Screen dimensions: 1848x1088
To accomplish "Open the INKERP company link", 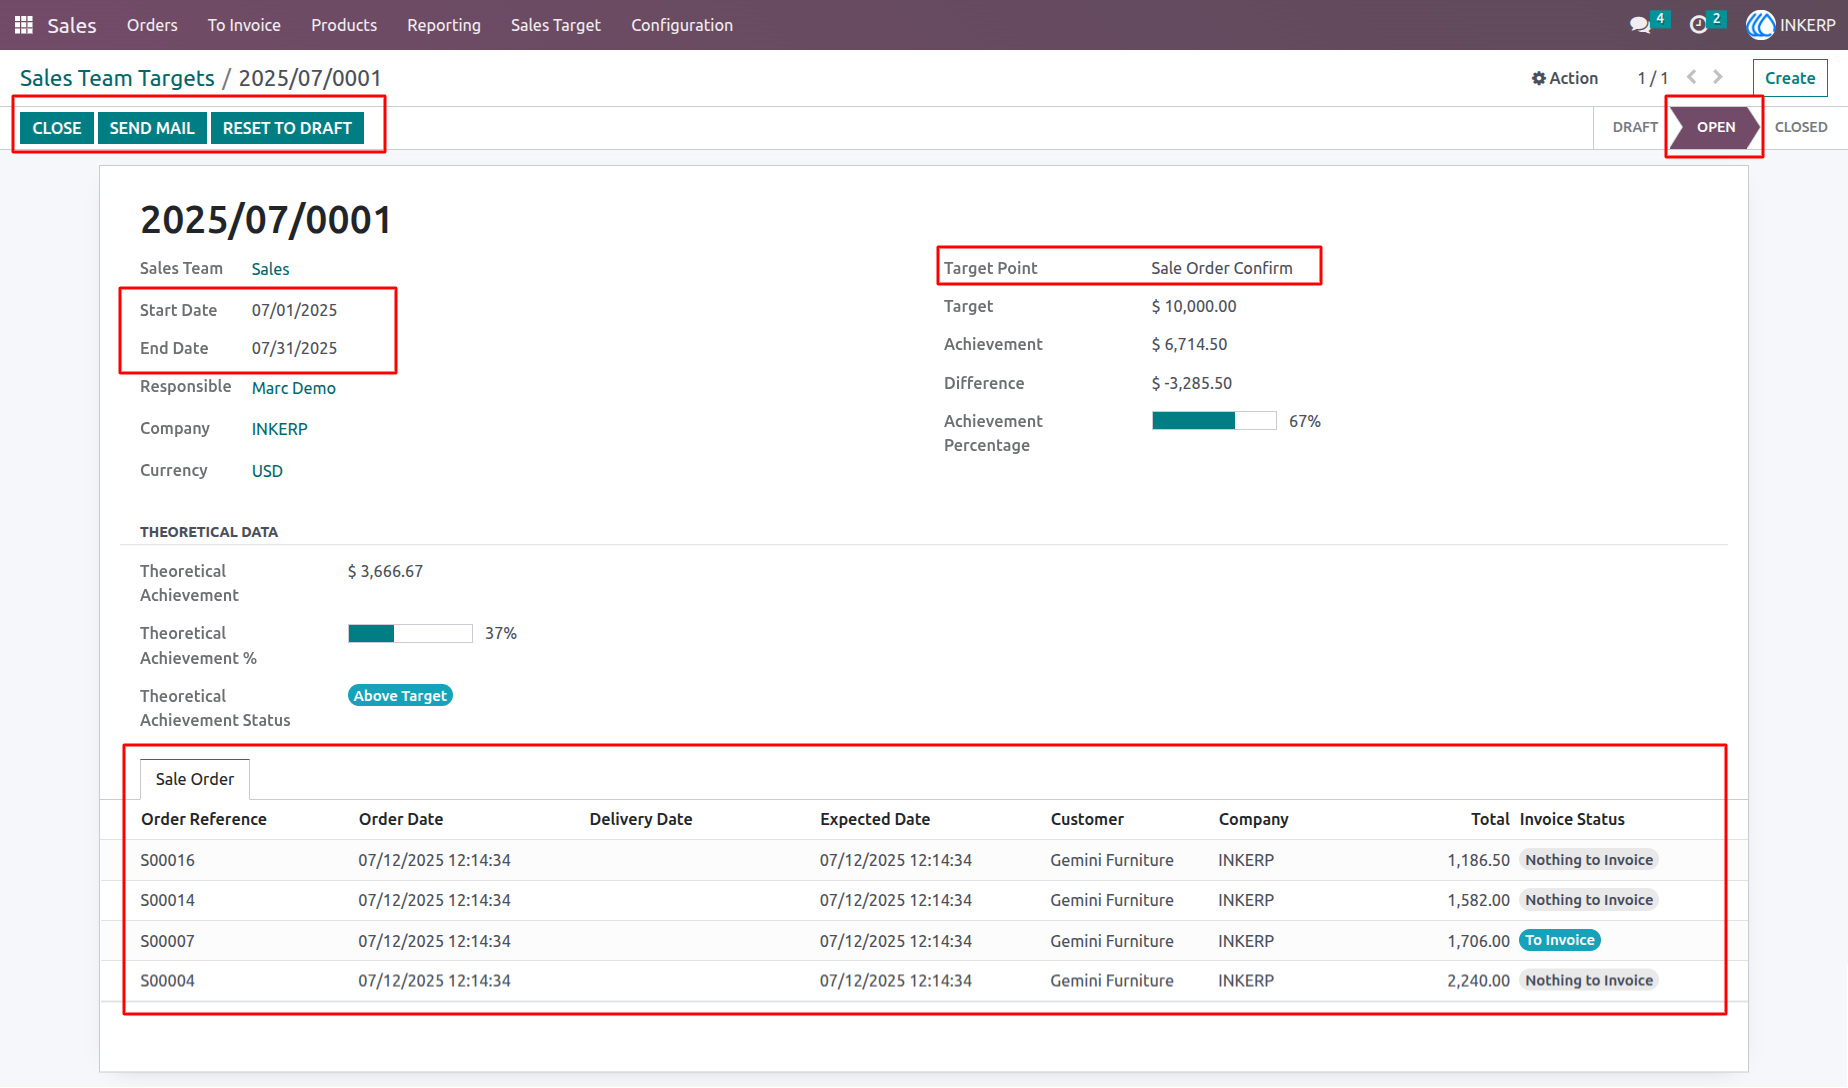I will point(280,429).
